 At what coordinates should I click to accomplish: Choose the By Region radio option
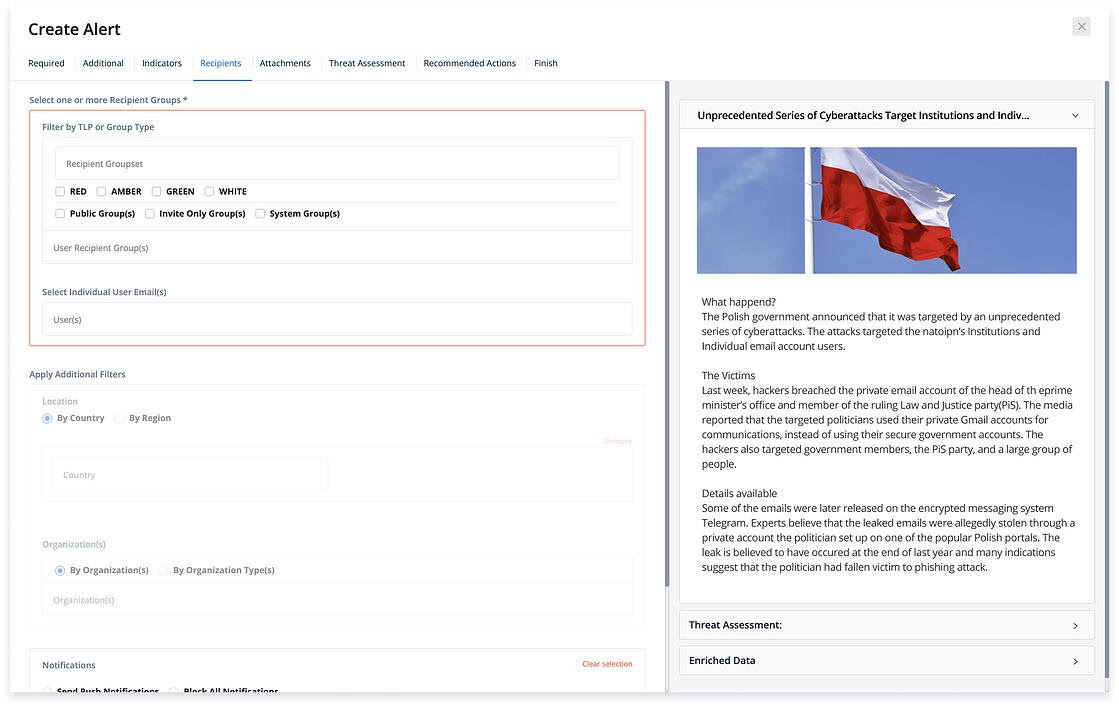120,419
